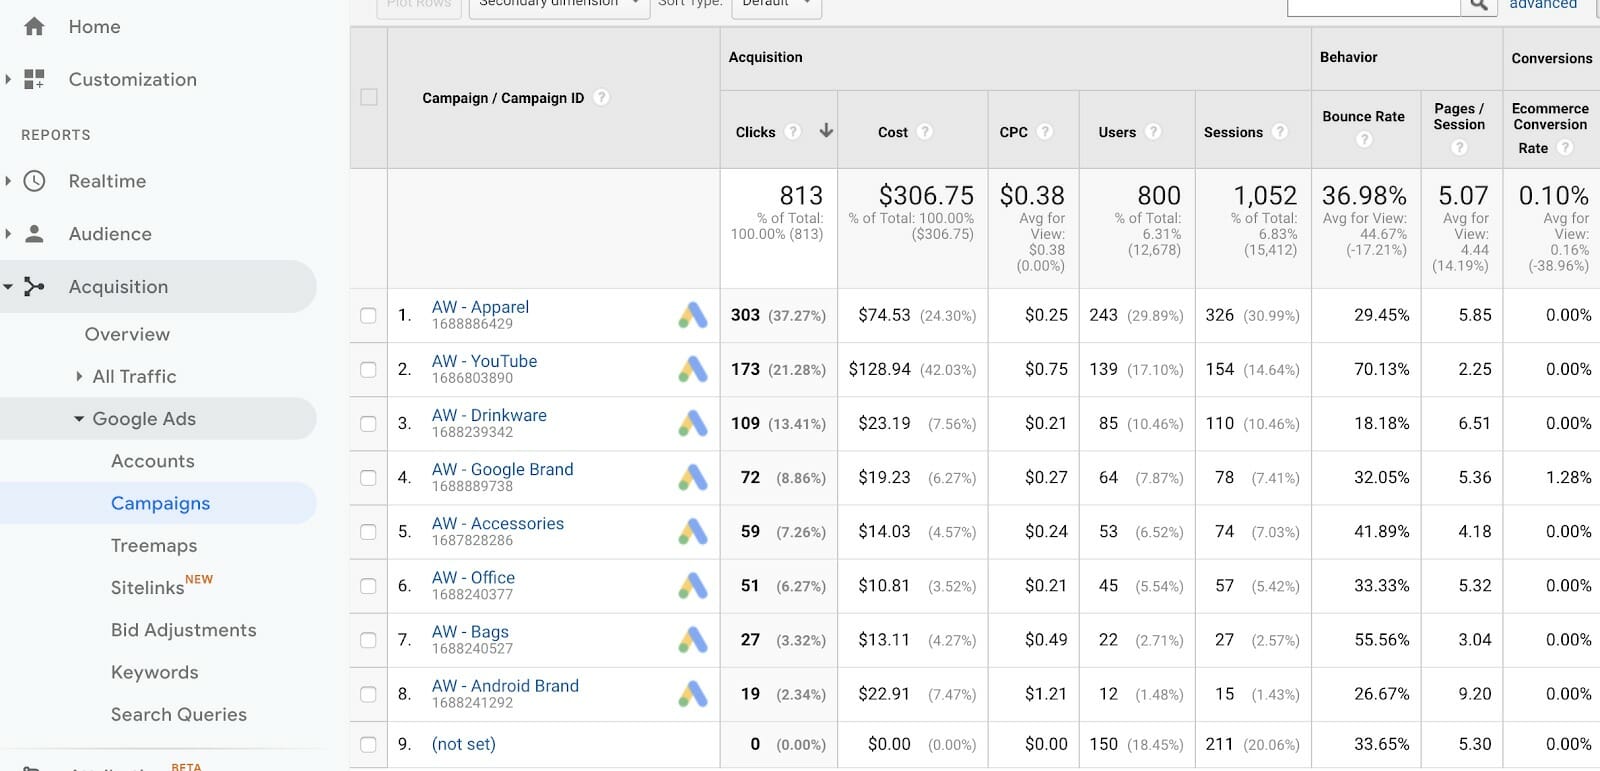Check the box for AW - Apparel row
Viewport: 1600px width, 771px height.
point(369,315)
